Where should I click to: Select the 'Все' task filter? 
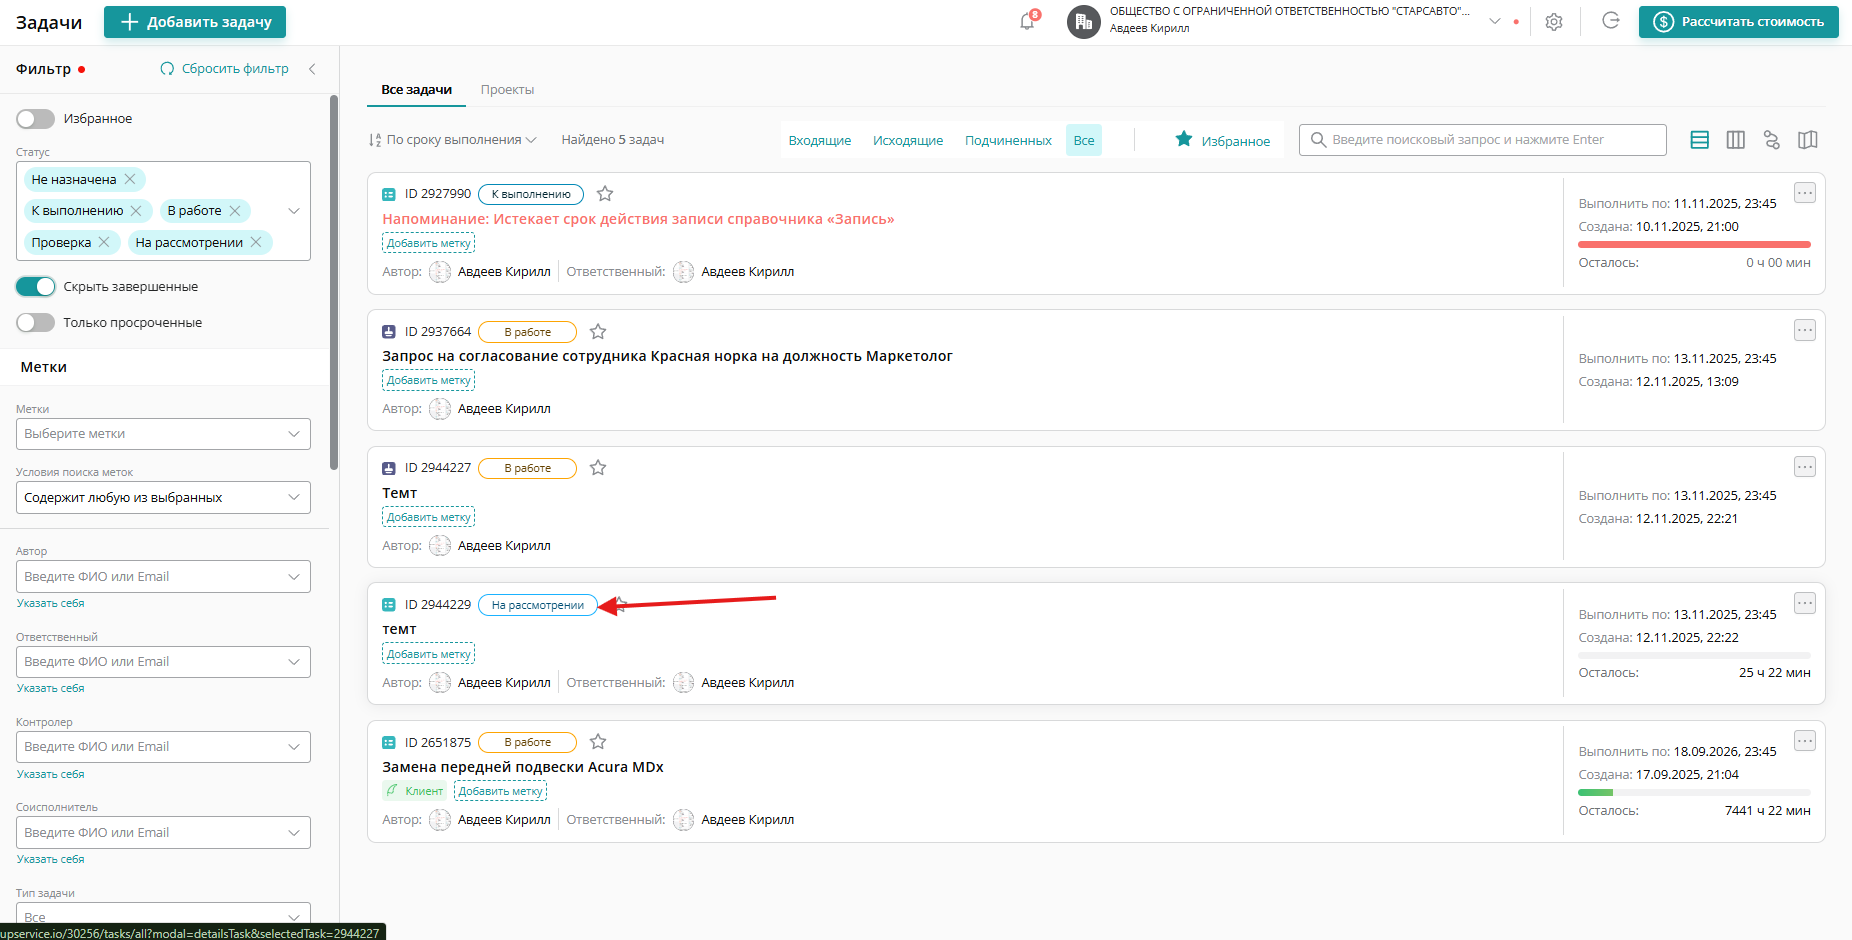click(1084, 141)
